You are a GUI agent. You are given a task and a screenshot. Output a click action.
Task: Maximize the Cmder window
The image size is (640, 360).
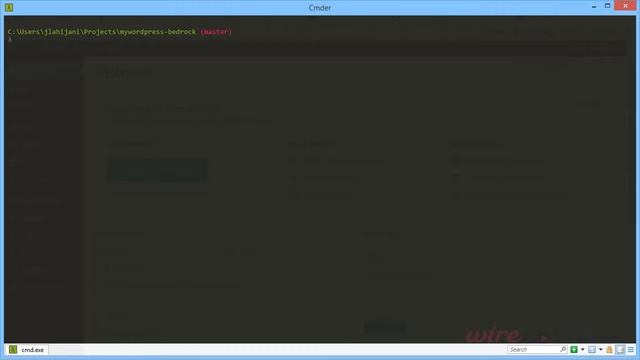[607, 6]
